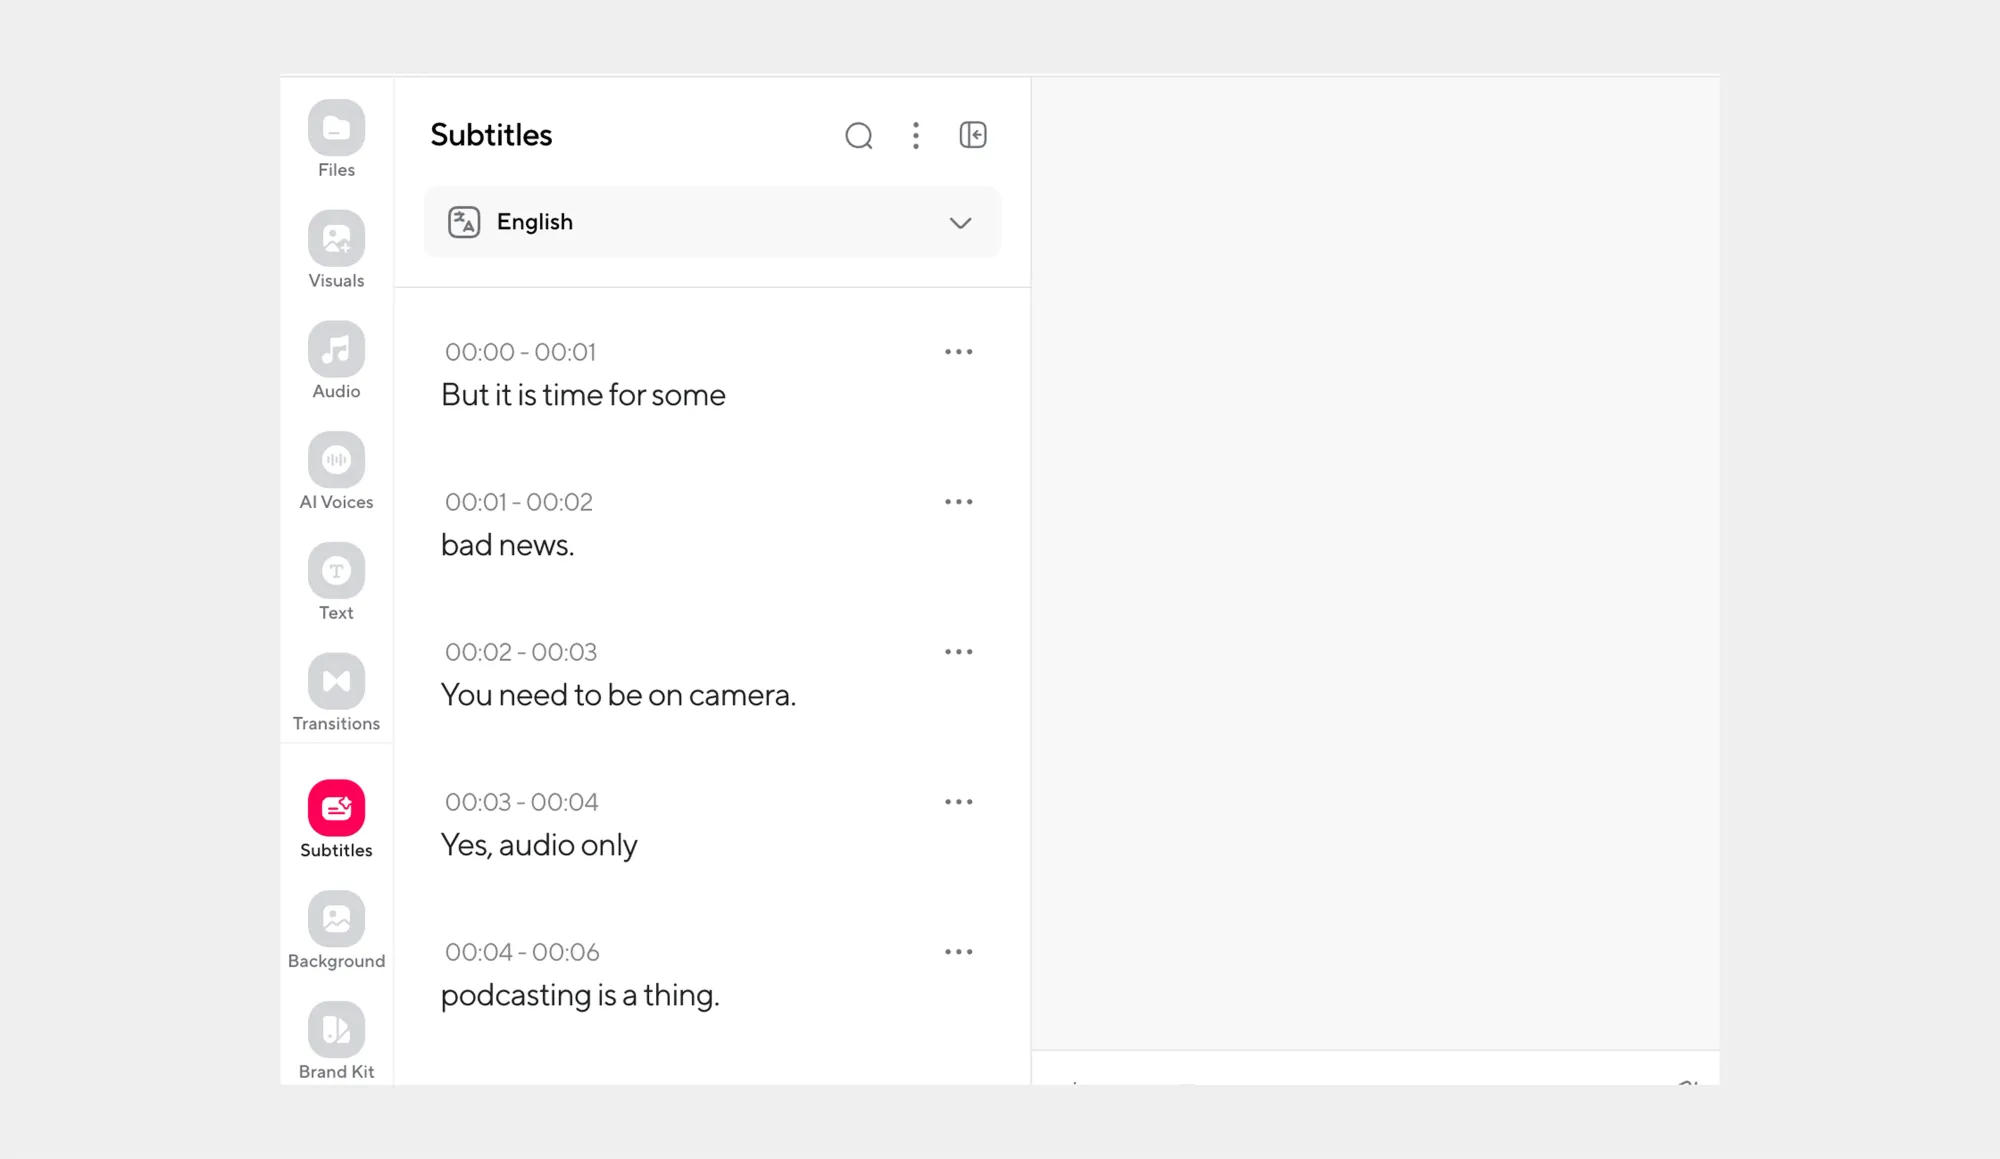
Task: Open more options for "You need to be on camera."
Action: 958,652
